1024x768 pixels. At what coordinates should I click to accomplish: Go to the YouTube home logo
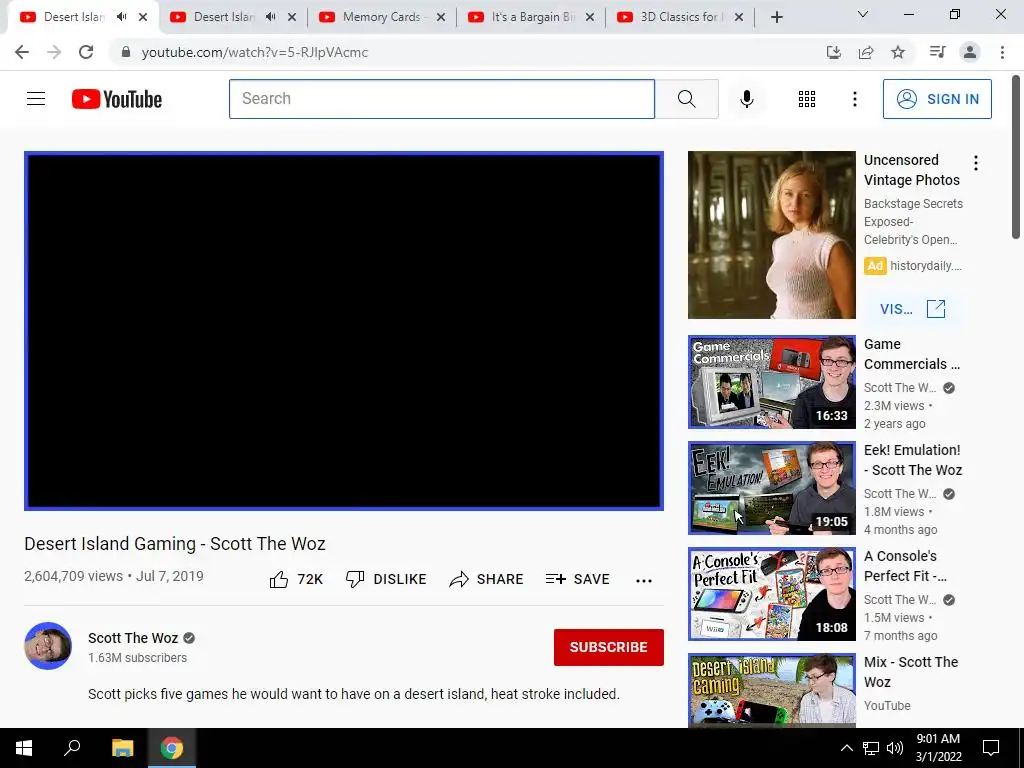point(117,99)
